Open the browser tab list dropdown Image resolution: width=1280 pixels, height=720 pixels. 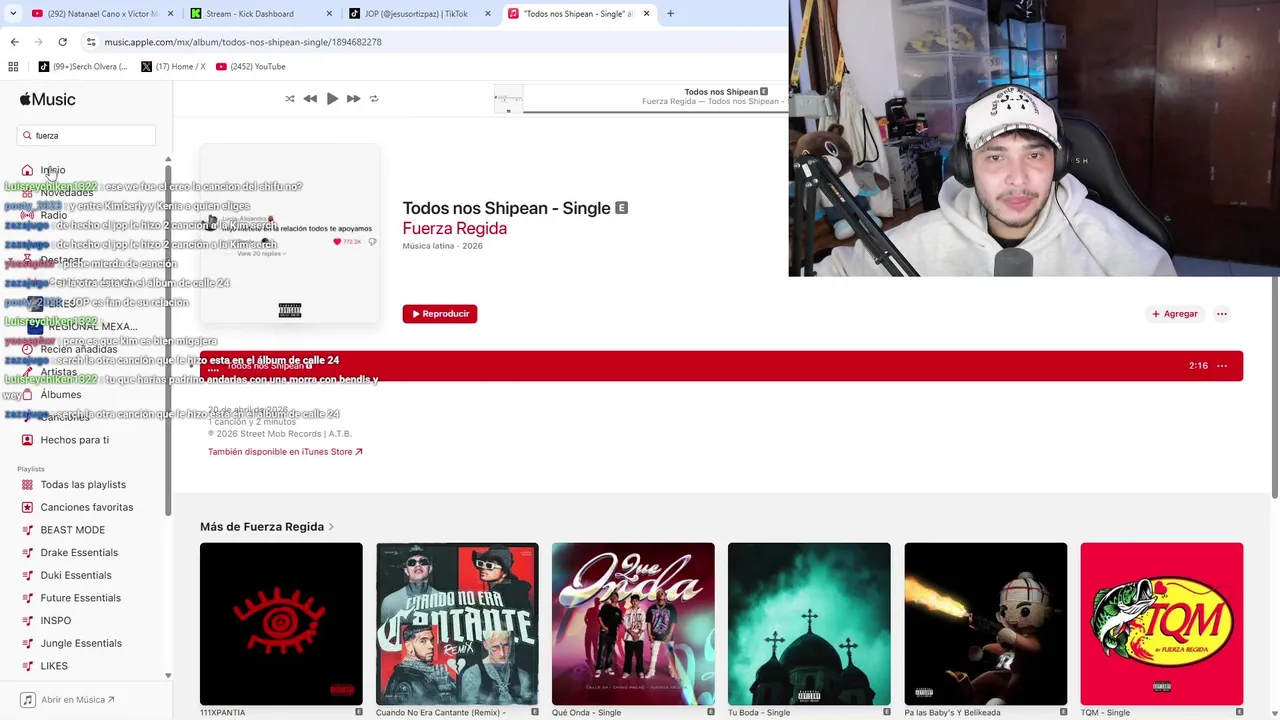(13, 14)
